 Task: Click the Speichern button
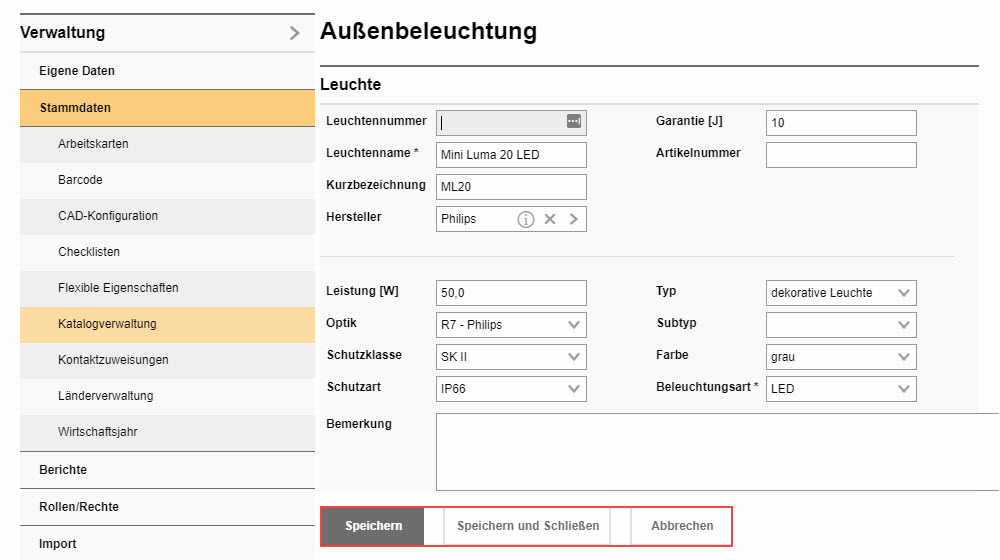[x=373, y=526]
